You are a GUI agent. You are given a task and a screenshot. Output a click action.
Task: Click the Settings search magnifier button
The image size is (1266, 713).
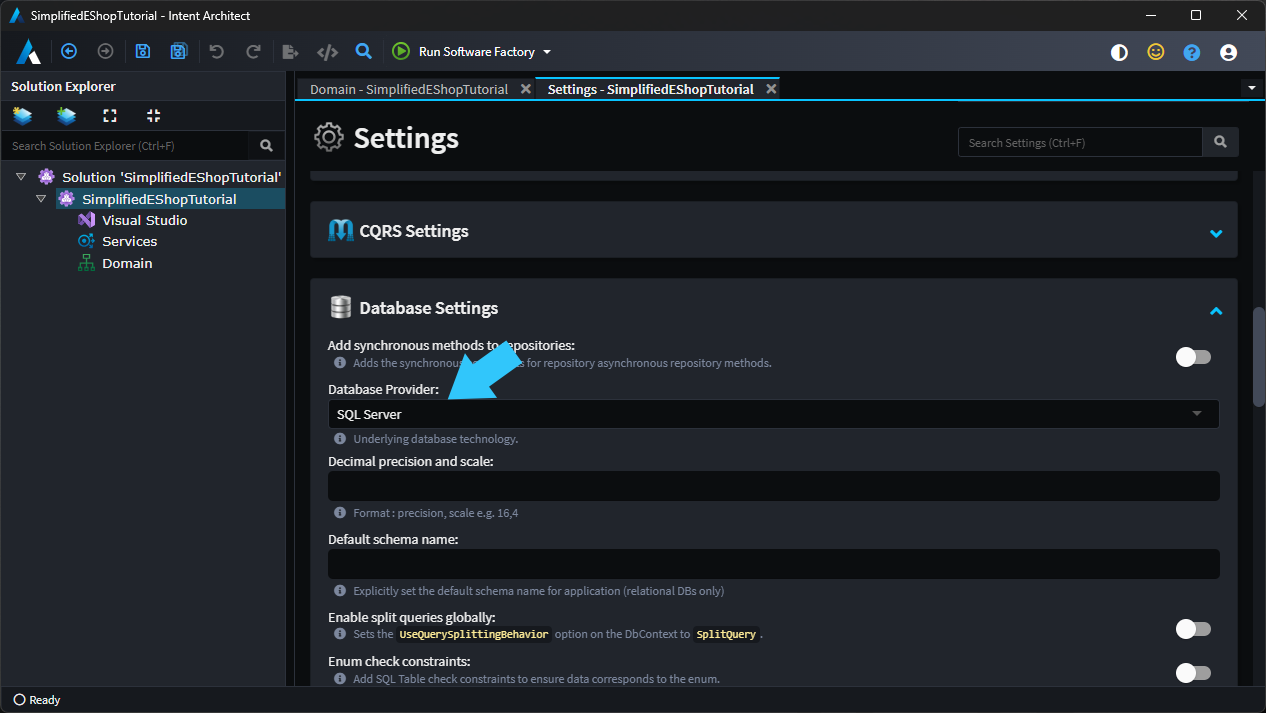pos(1220,142)
